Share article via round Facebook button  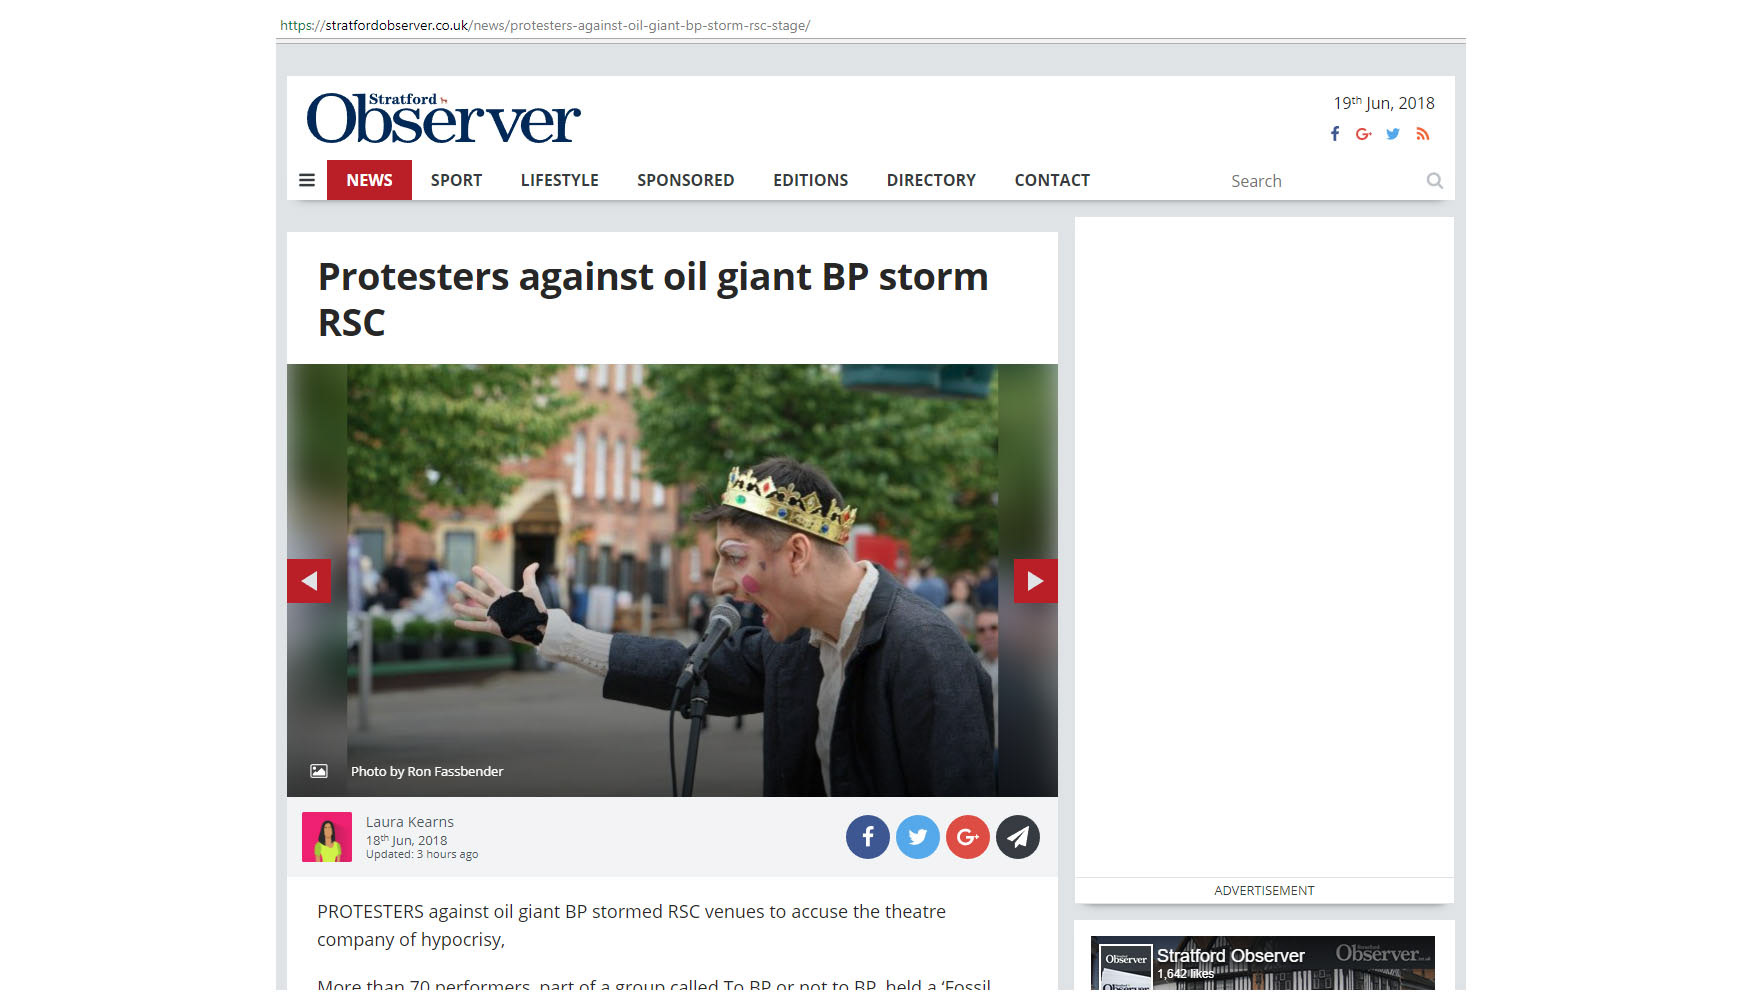tap(868, 837)
